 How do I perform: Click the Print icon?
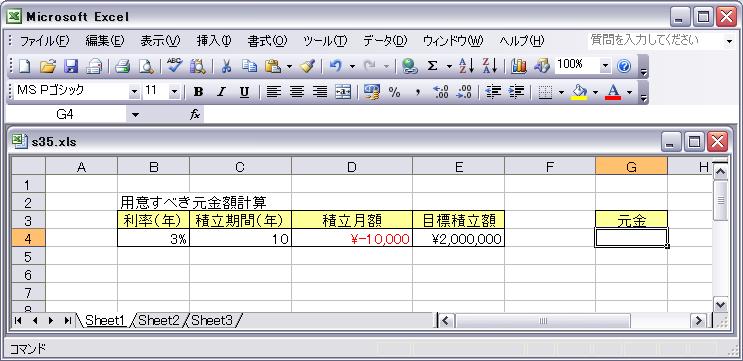pyautogui.click(x=123, y=67)
